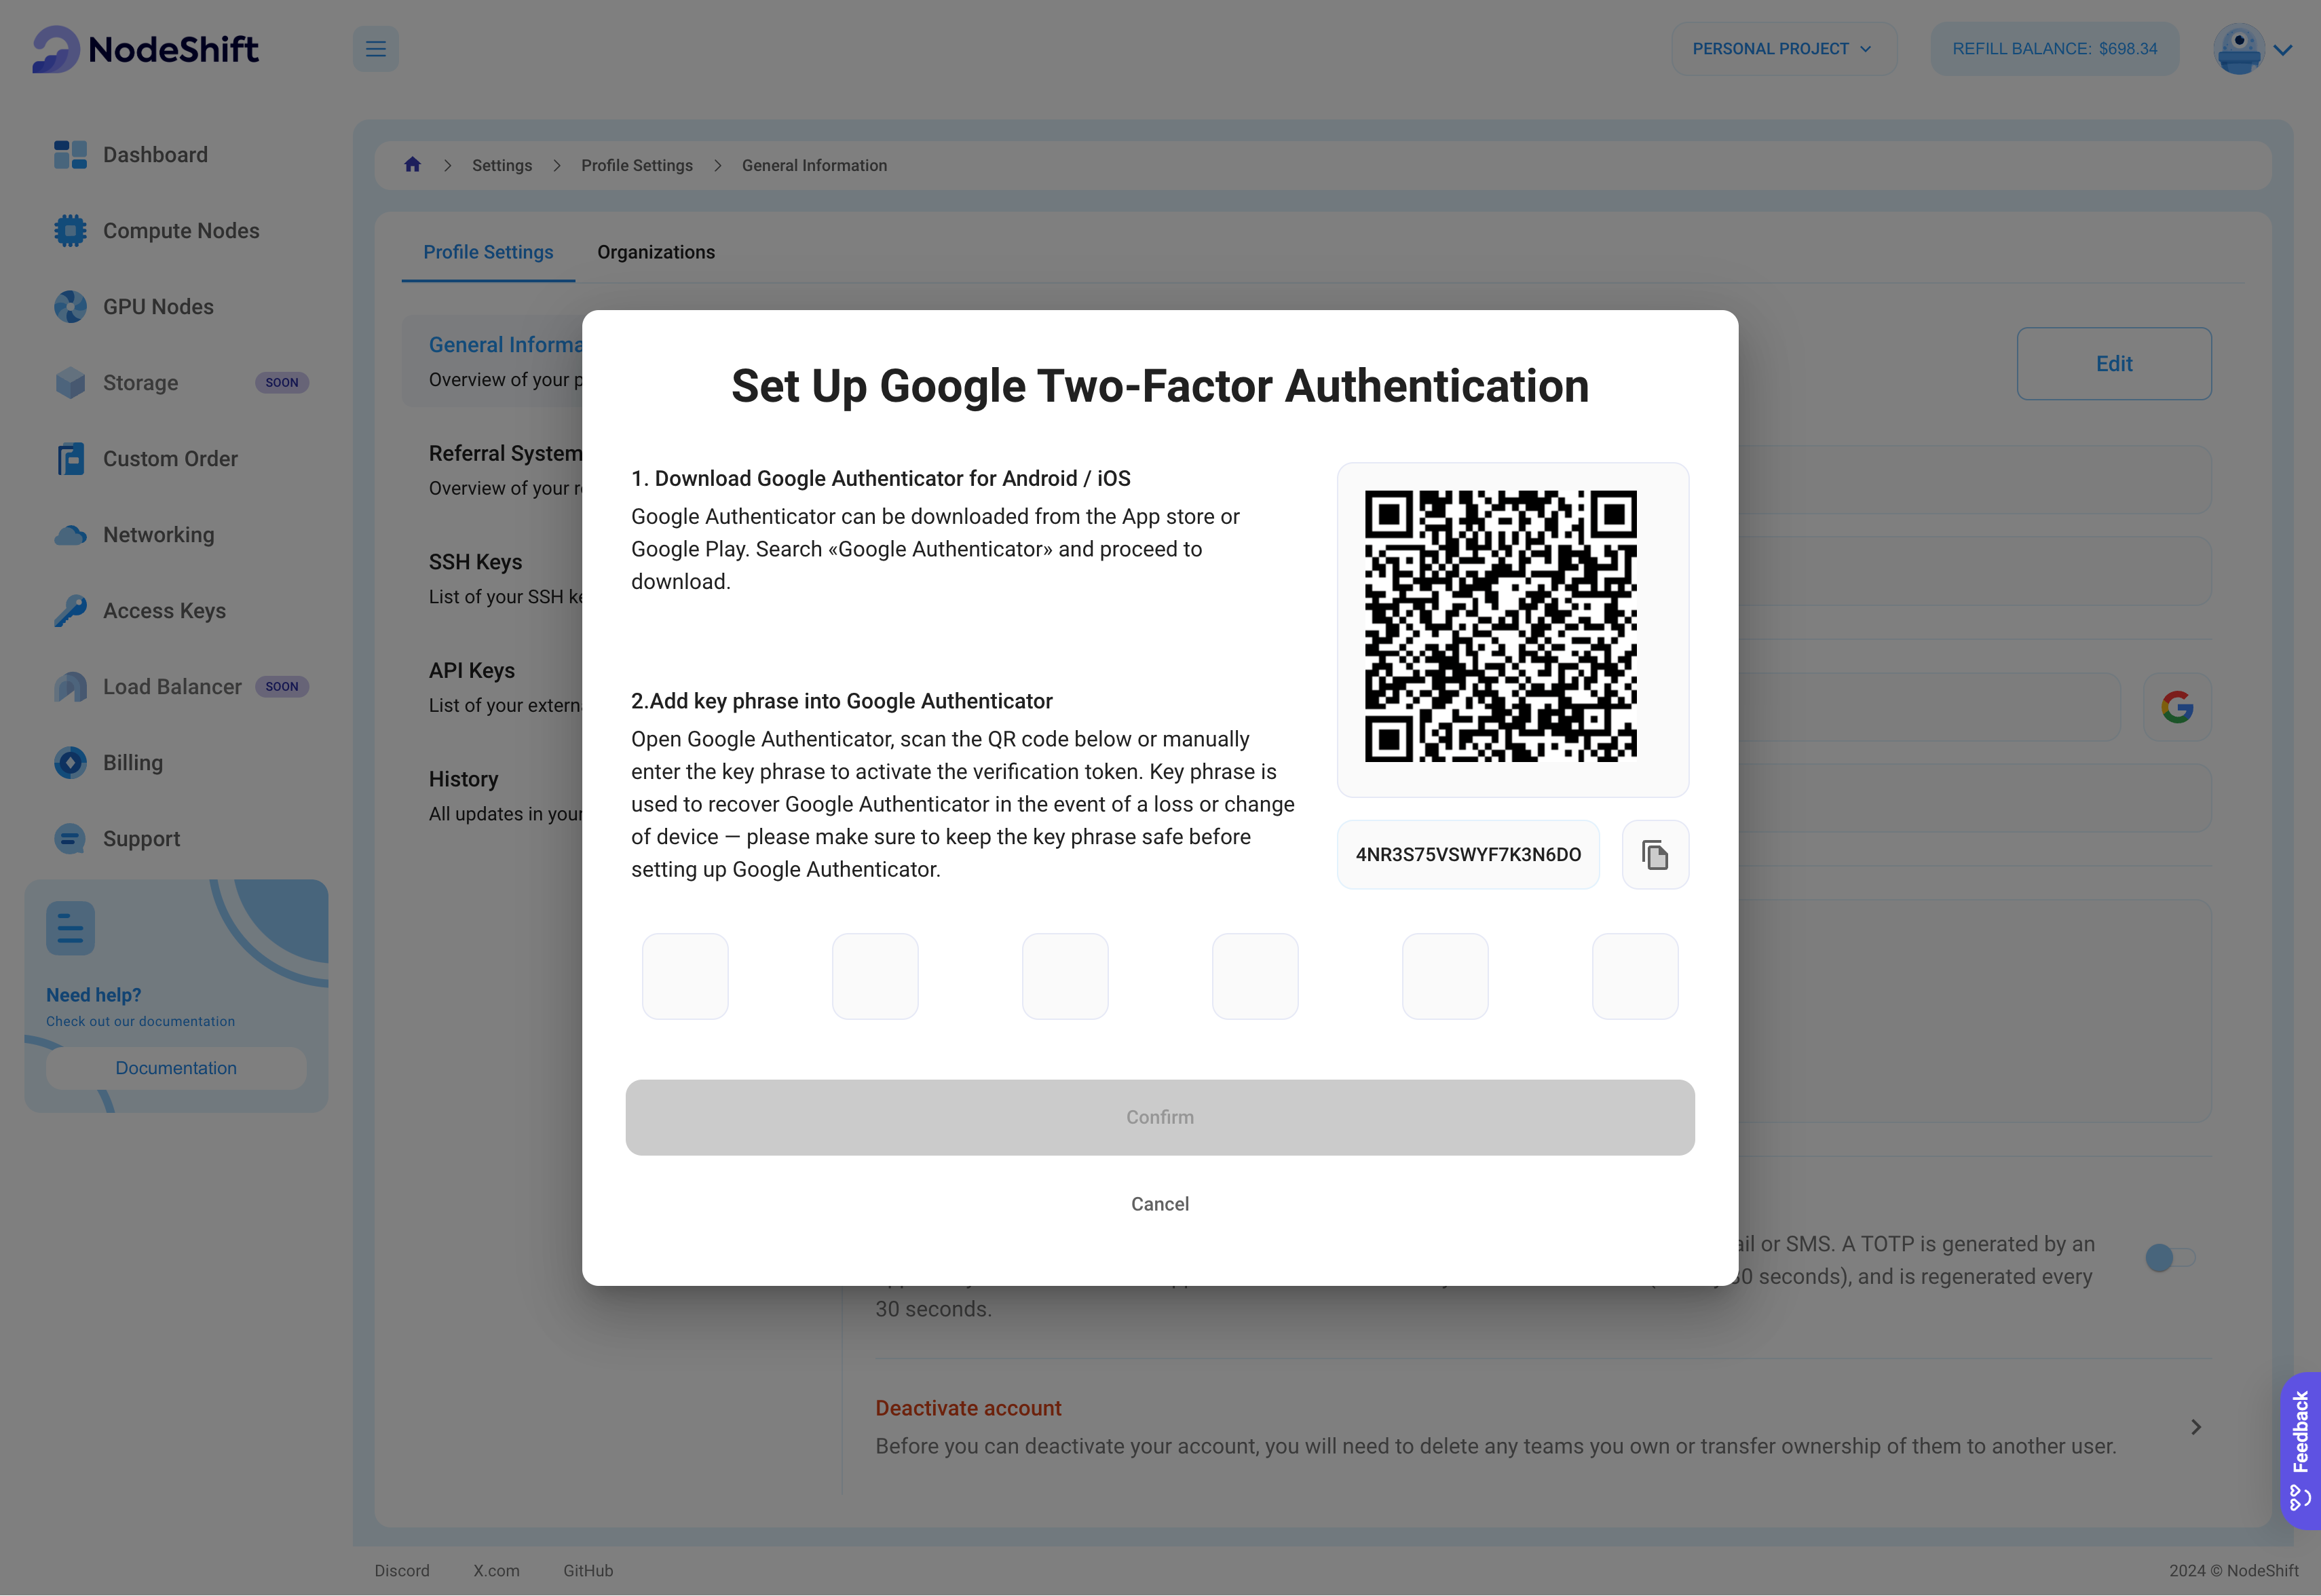Click the help card document icon
2321x1596 pixels.
click(70, 928)
